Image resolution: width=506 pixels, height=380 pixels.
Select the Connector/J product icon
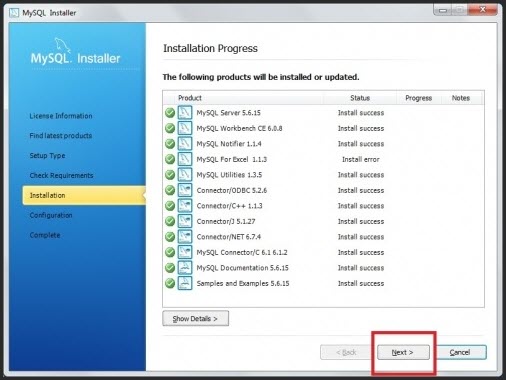pyautogui.click(x=185, y=221)
